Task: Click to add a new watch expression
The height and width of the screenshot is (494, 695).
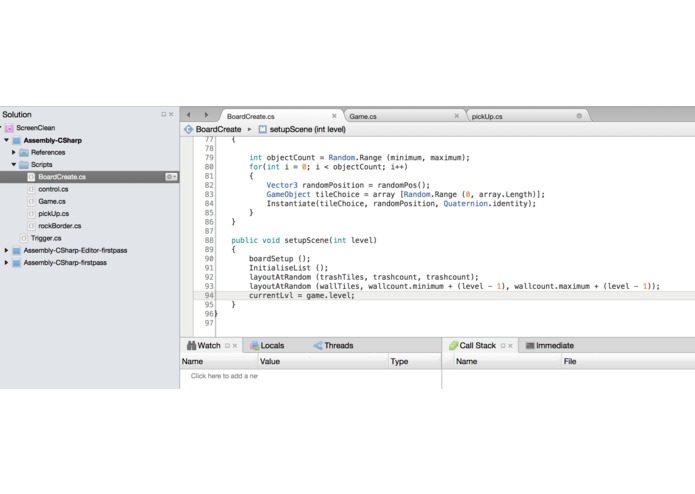Action: click(224, 376)
